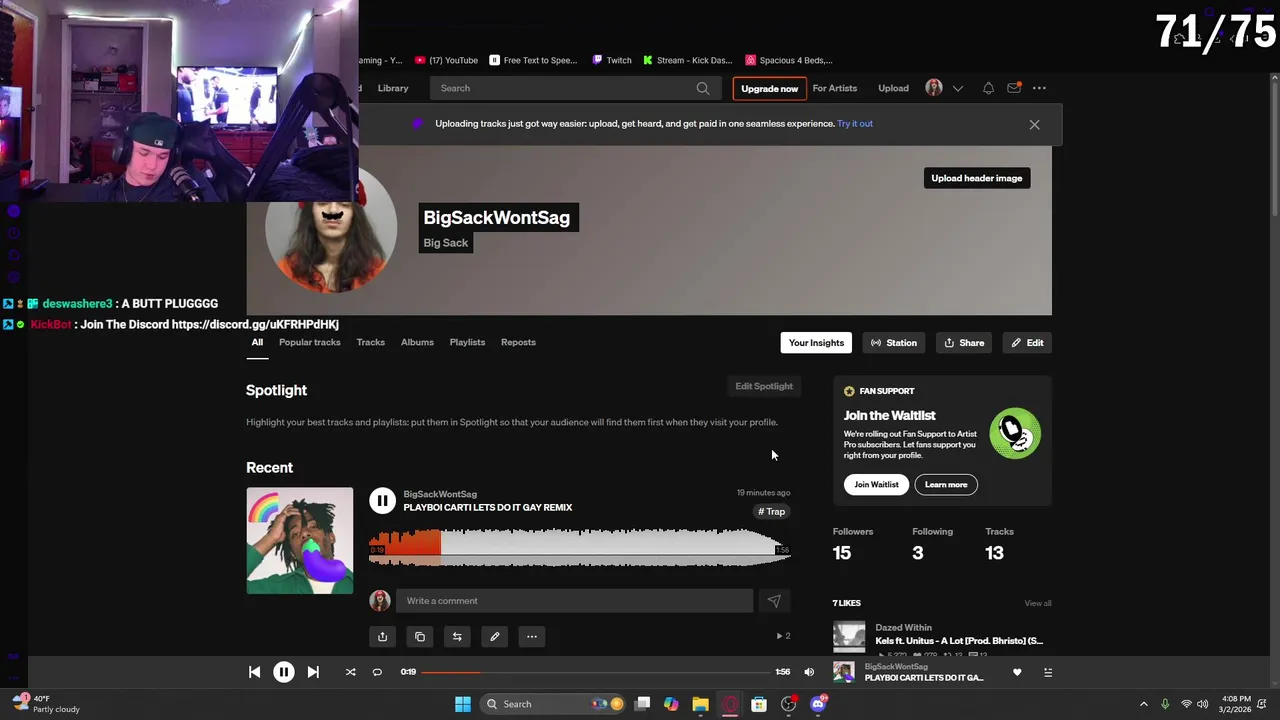Share the track with share icon

[382, 636]
